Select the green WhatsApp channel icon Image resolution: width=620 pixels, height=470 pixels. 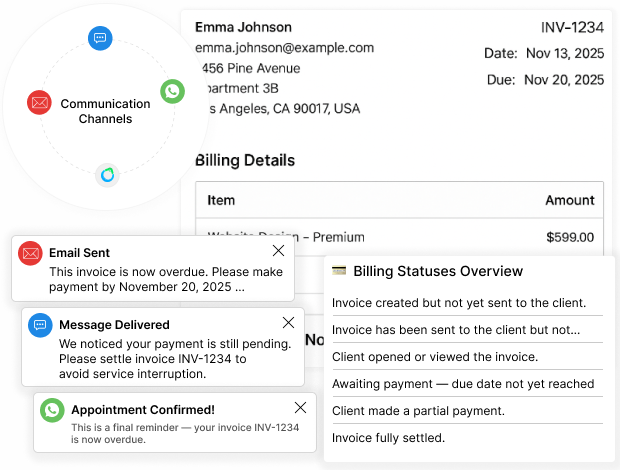(172, 91)
